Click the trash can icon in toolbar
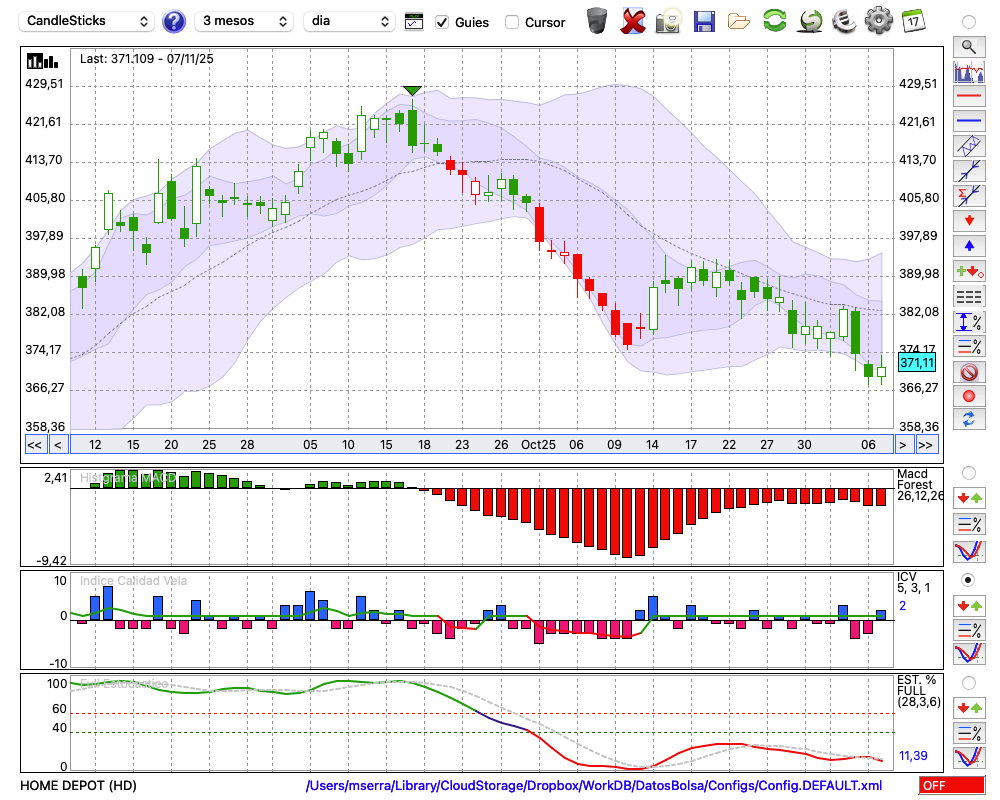1000x800 pixels. tap(597, 20)
